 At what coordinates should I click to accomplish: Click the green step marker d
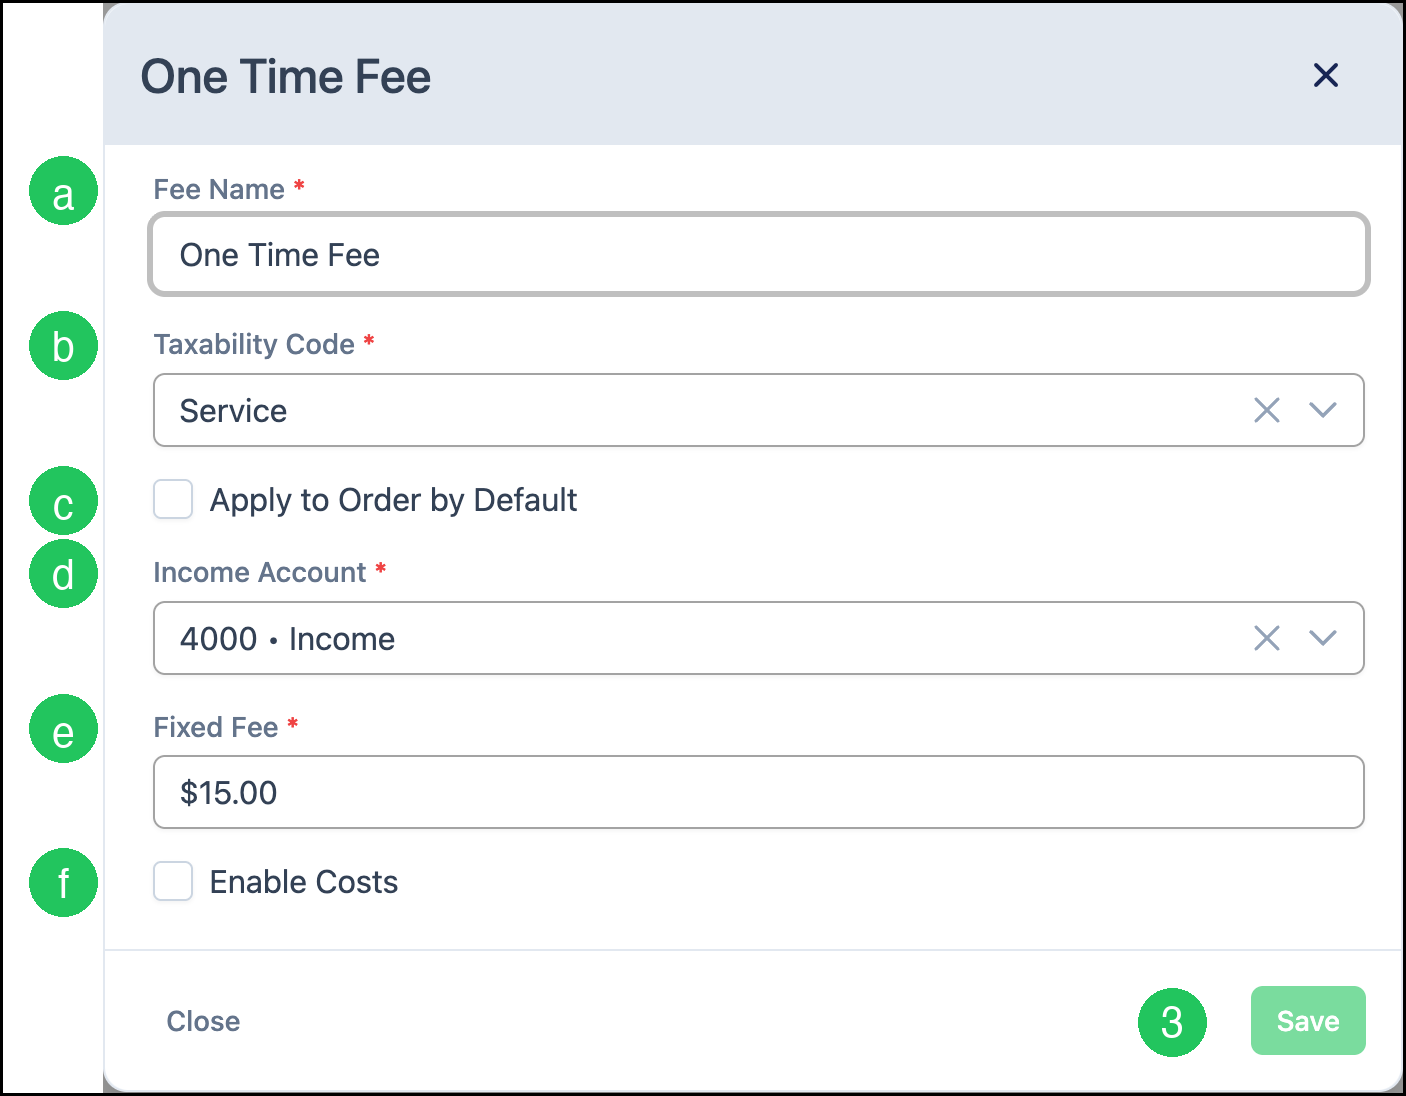63,574
